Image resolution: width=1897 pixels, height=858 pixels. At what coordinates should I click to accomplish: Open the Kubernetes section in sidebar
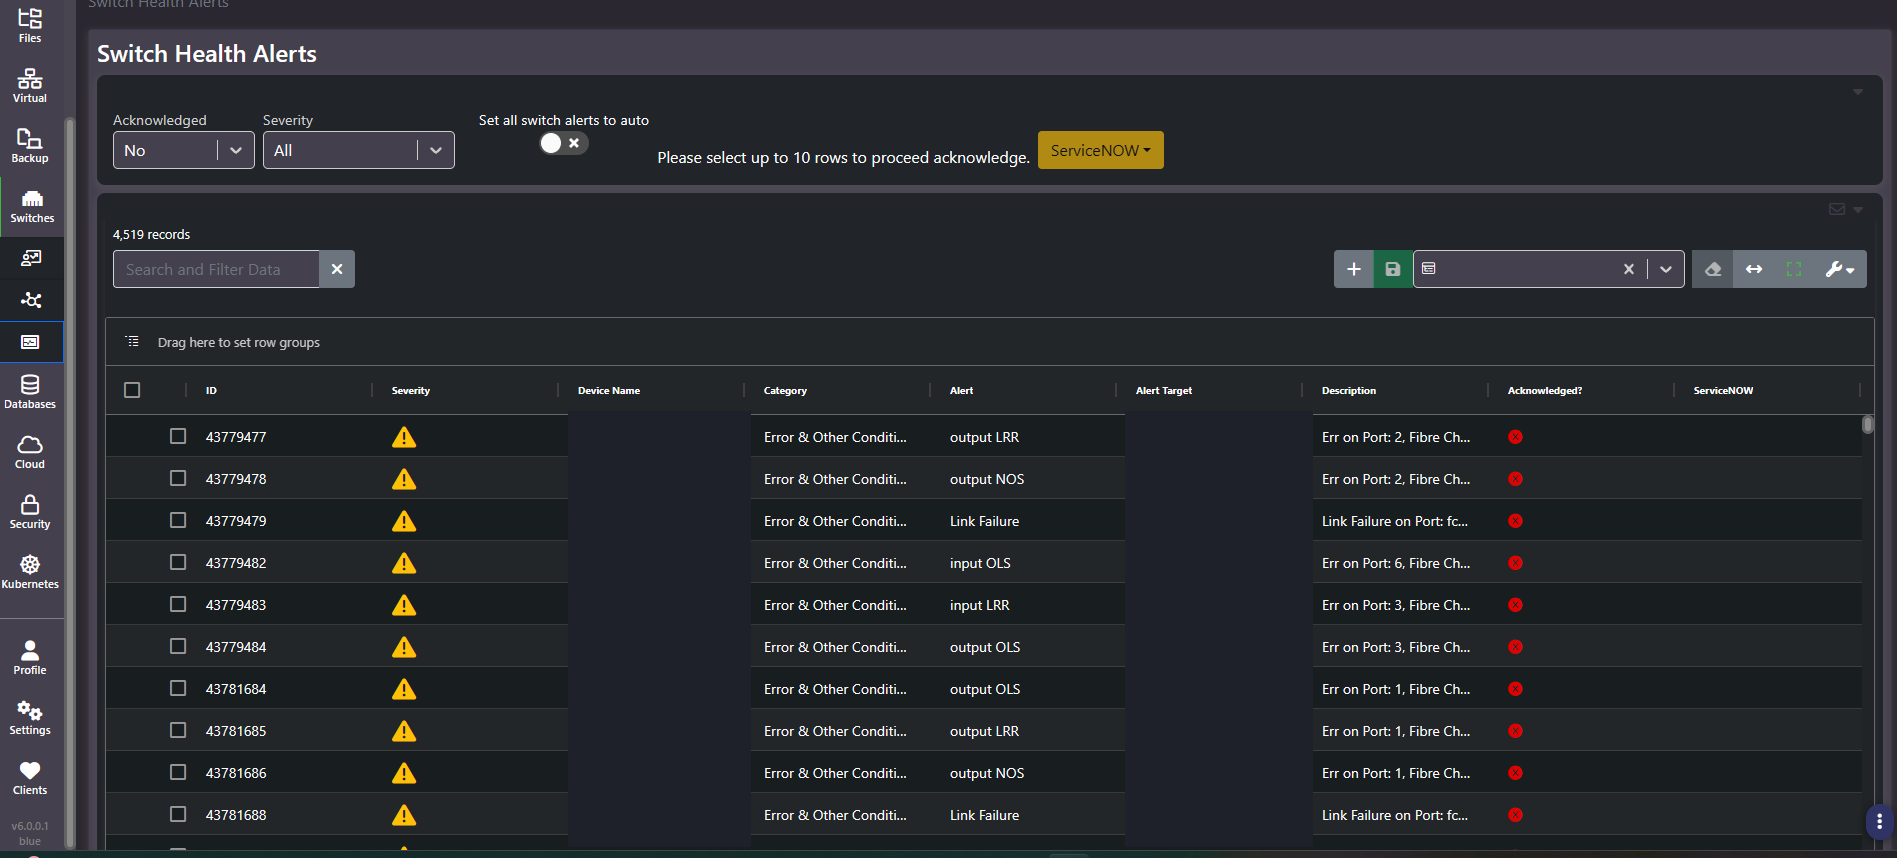click(x=30, y=571)
